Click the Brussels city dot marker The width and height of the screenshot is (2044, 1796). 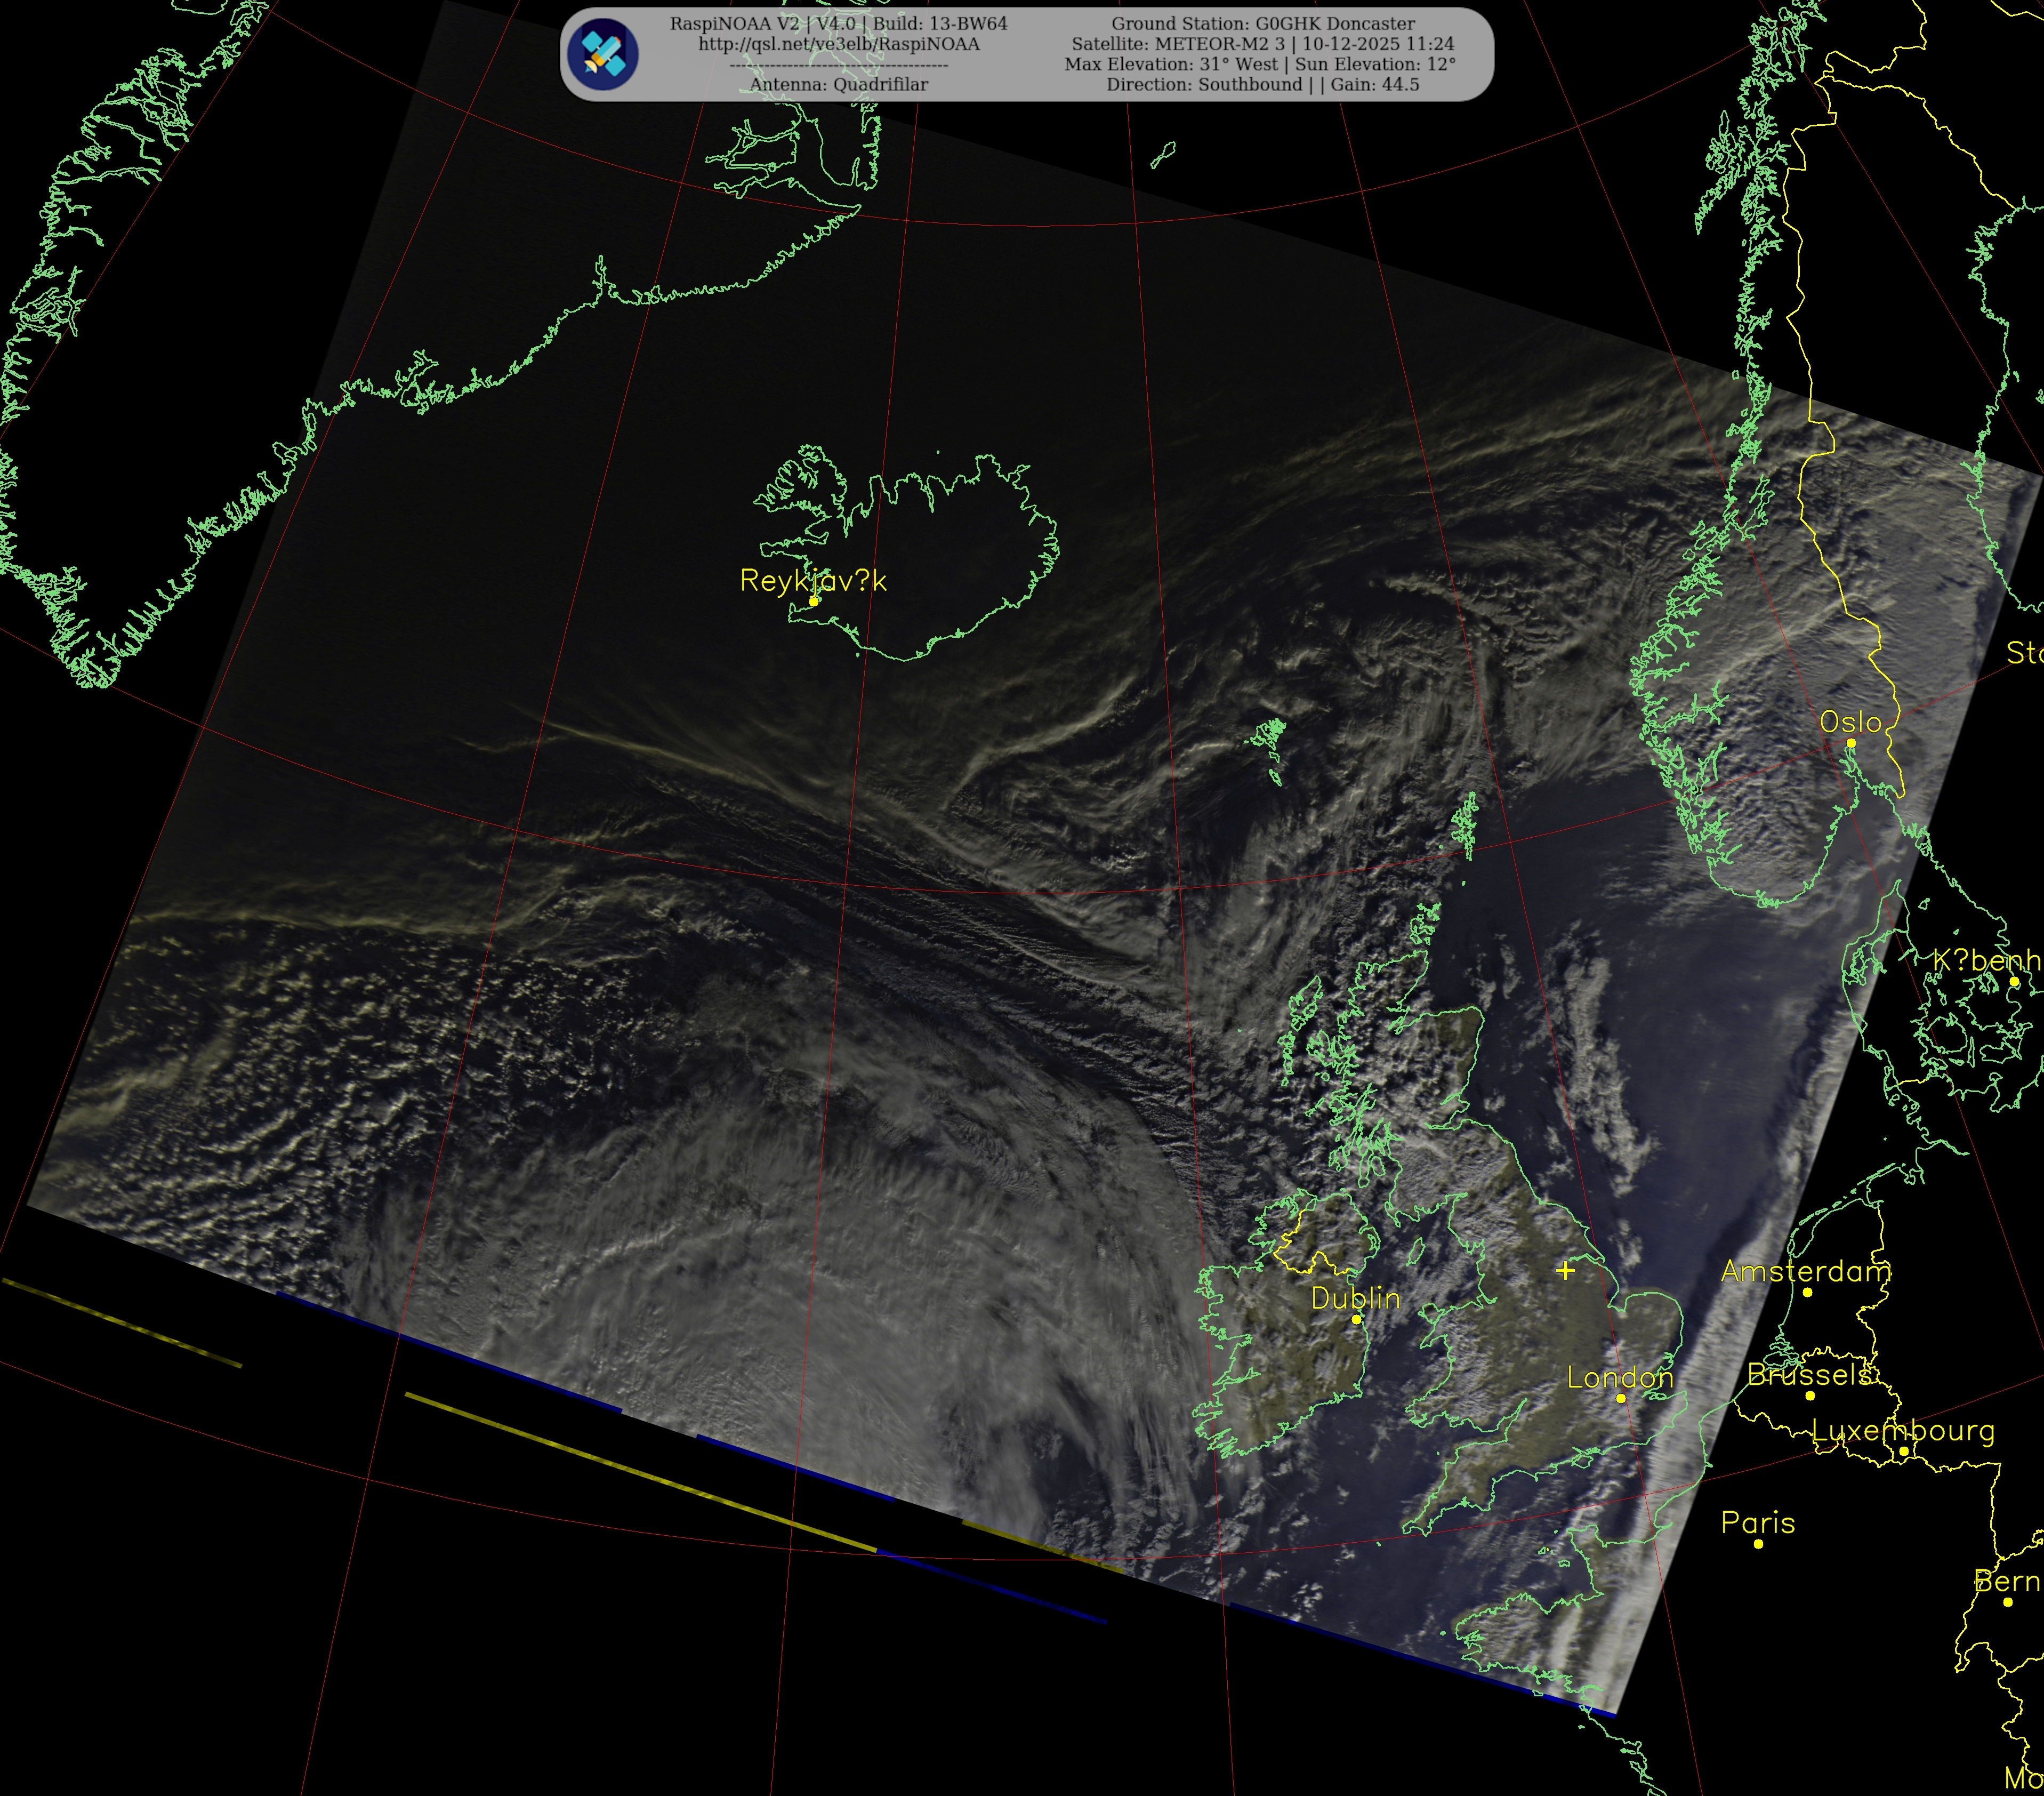[1810, 1395]
